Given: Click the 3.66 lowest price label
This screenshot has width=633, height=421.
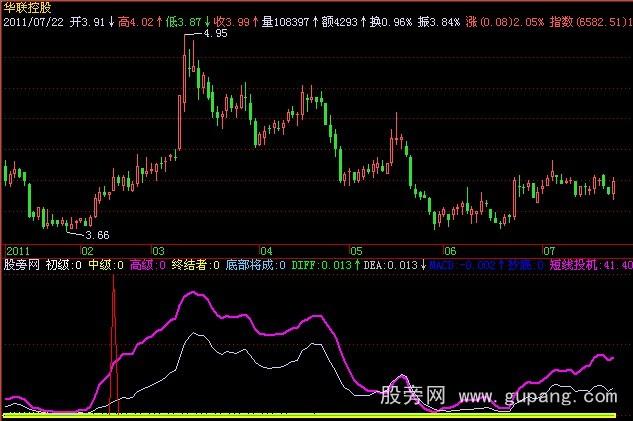Looking at the screenshot, I should [x=97, y=235].
